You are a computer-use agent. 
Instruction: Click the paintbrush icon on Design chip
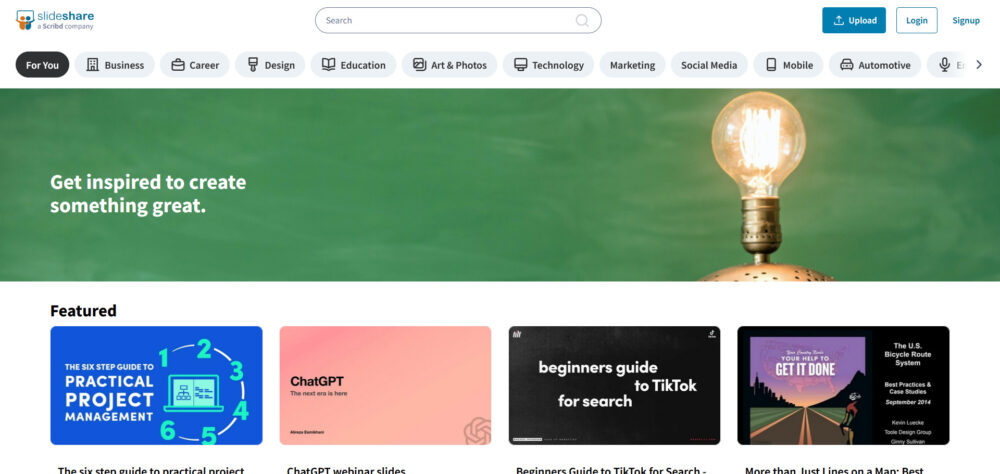(x=253, y=64)
